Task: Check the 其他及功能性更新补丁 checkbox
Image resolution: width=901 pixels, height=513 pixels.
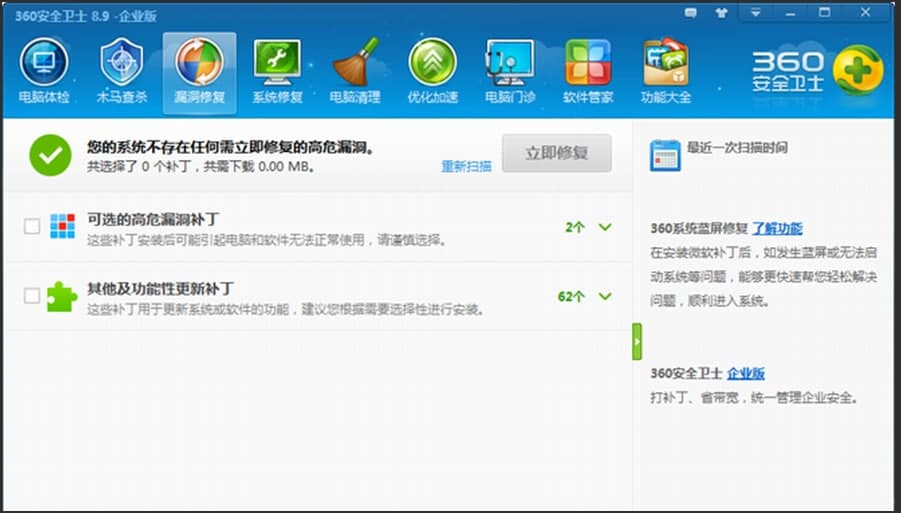Action: coord(32,296)
